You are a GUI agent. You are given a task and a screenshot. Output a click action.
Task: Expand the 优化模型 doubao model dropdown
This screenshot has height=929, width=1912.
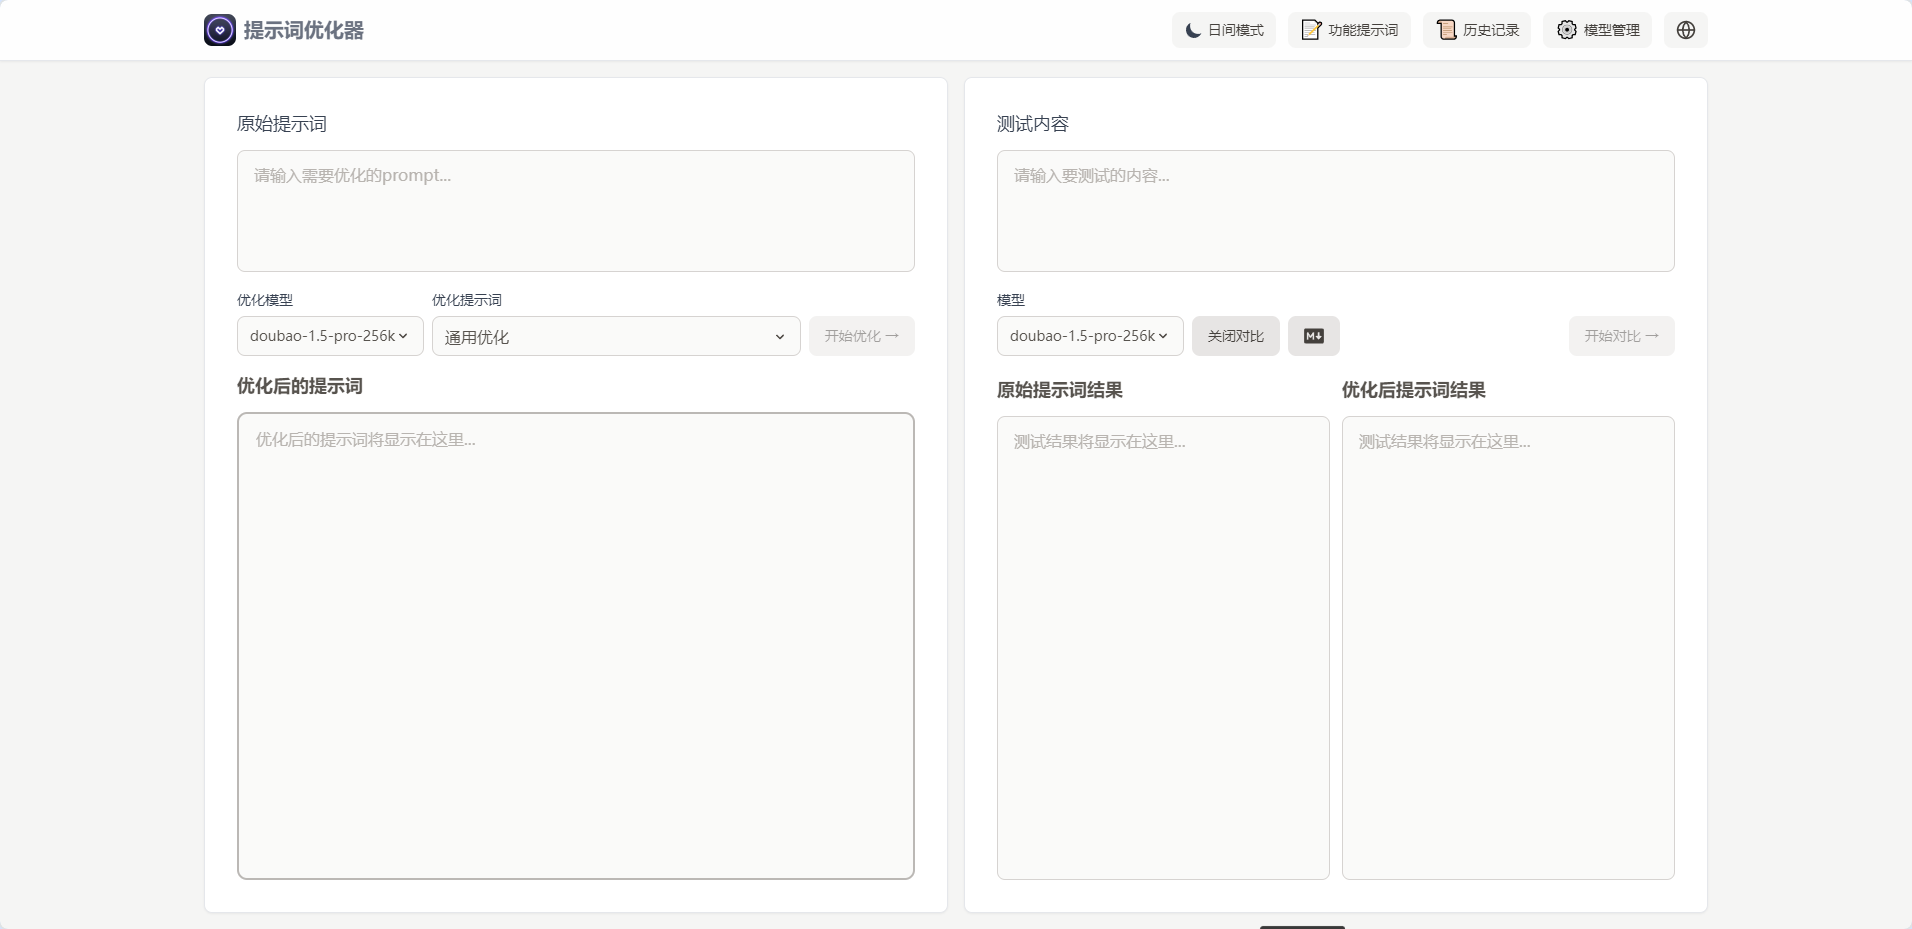329,336
